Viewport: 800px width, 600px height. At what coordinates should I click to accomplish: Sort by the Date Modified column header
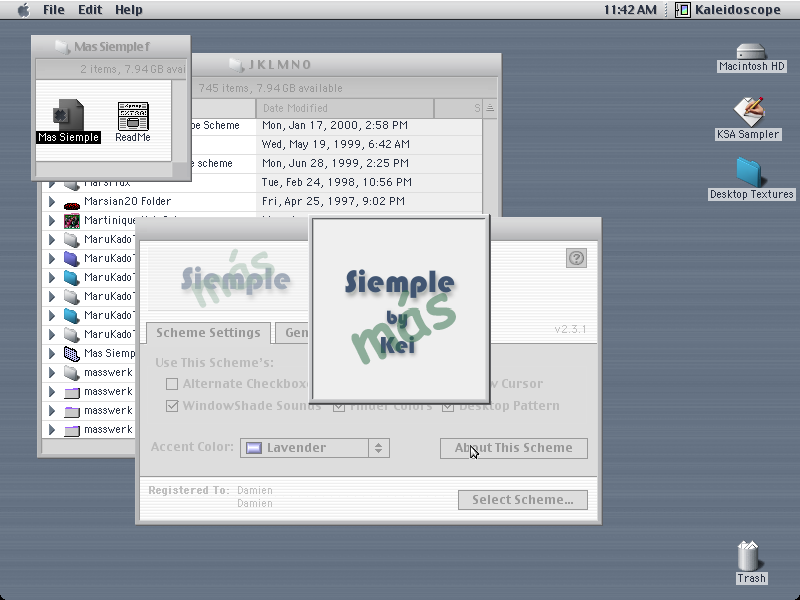click(345, 108)
